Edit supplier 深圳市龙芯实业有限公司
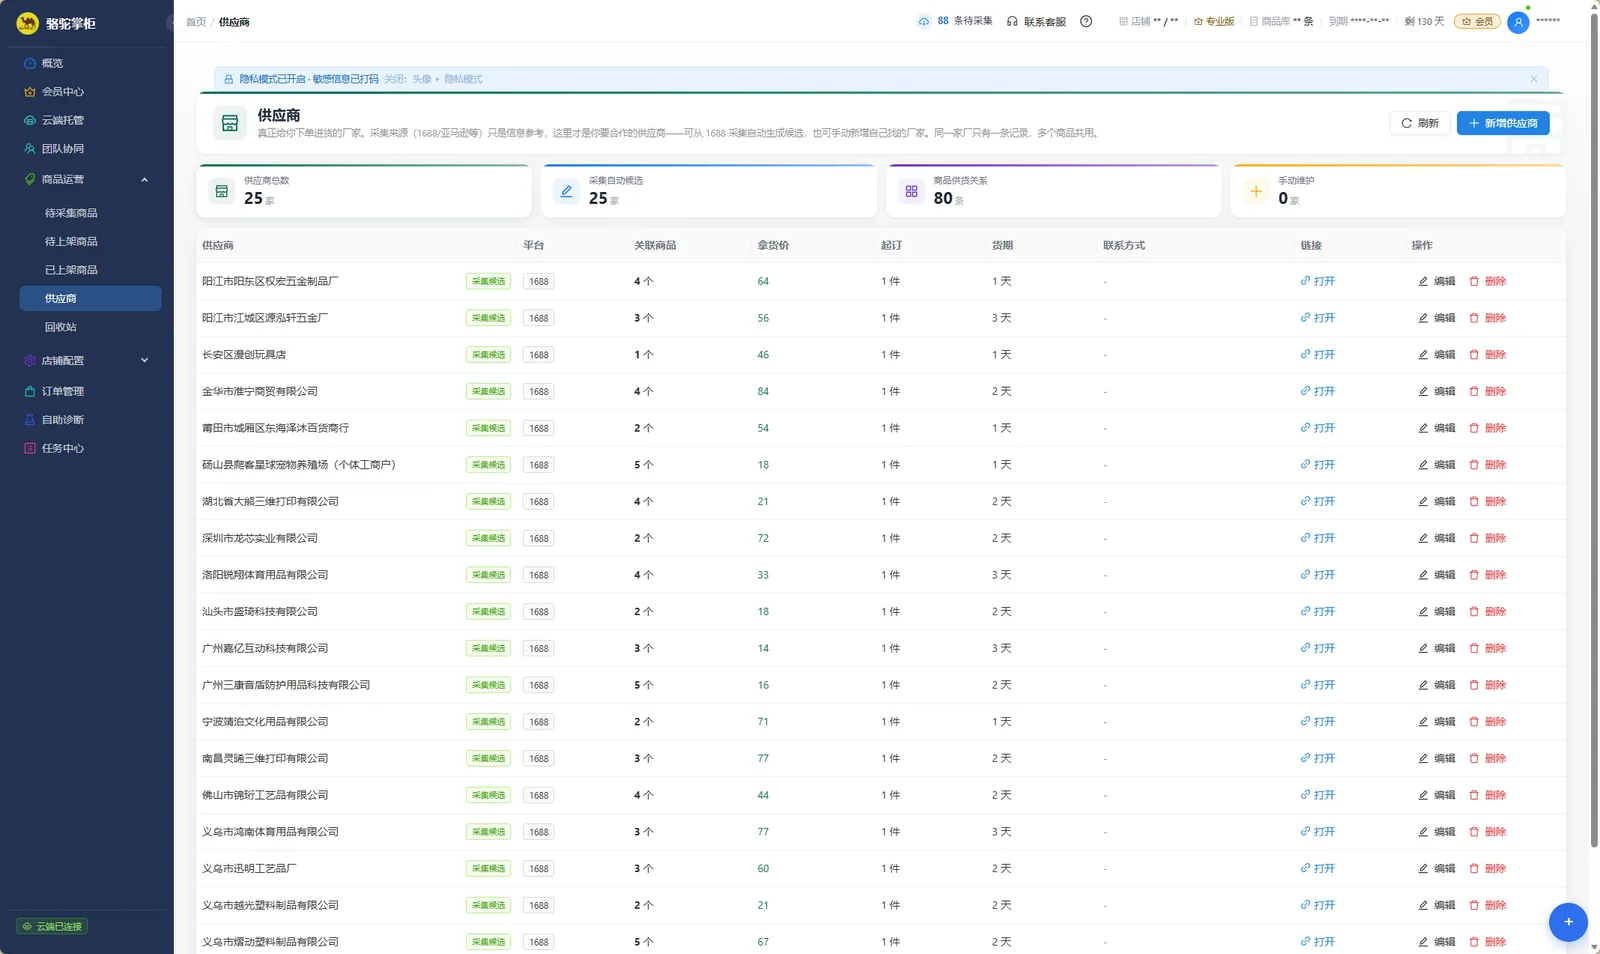1600x954 pixels. coord(1437,538)
